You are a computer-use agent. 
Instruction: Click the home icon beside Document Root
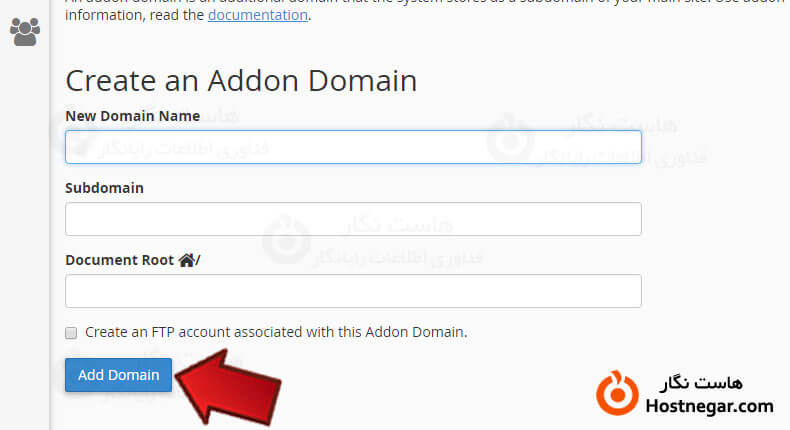[x=186, y=260]
